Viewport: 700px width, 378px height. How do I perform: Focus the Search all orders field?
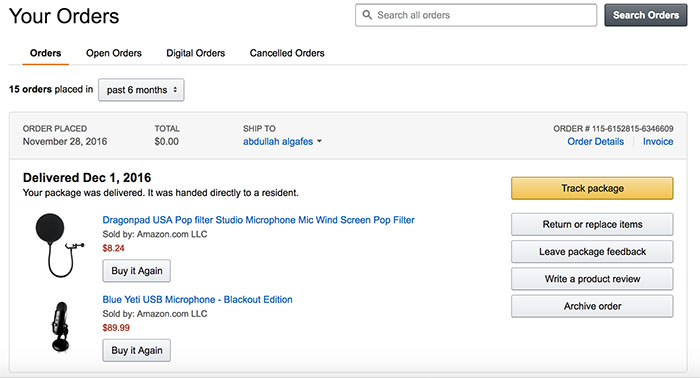pyautogui.click(x=476, y=15)
